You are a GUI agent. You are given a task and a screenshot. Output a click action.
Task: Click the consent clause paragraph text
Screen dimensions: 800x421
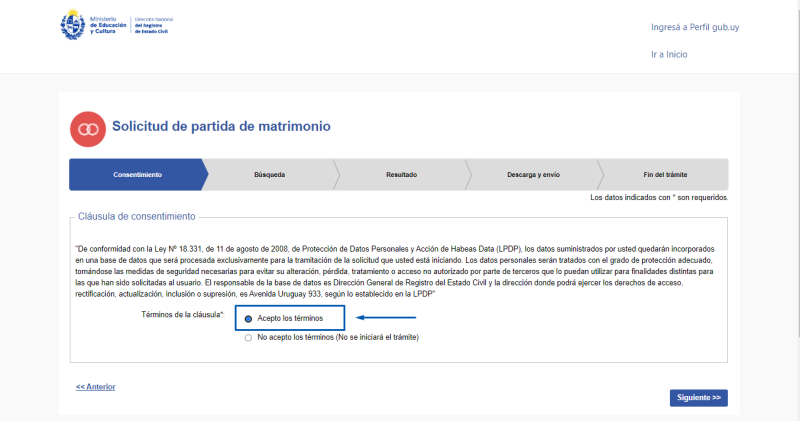point(400,270)
